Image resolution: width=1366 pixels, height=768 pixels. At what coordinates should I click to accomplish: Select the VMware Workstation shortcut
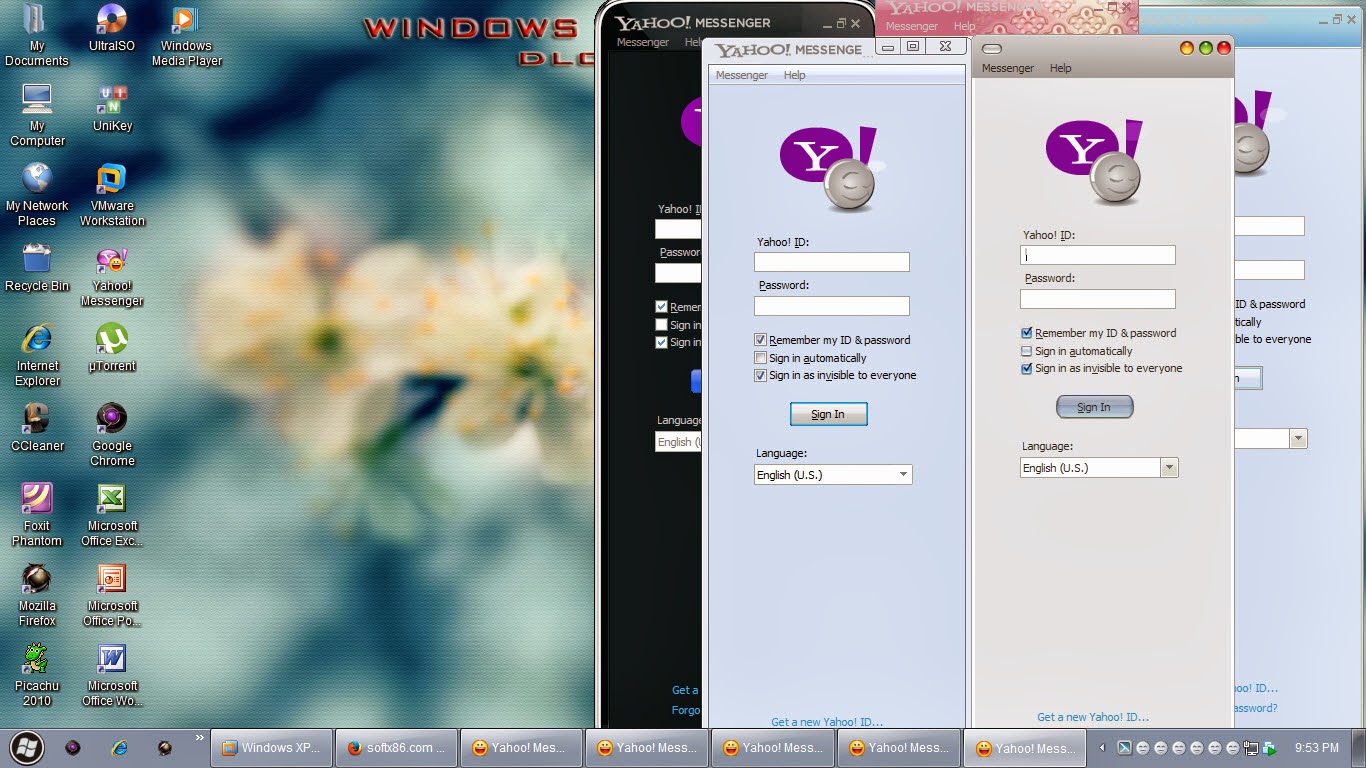(112, 195)
